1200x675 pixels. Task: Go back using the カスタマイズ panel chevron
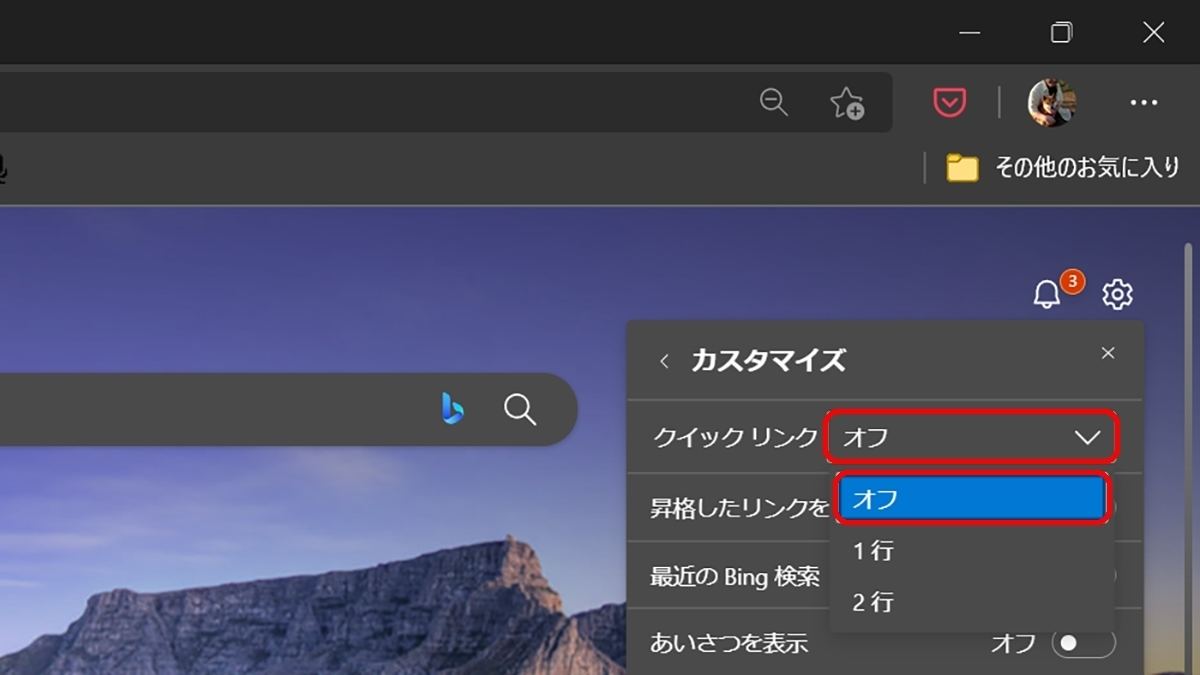664,361
